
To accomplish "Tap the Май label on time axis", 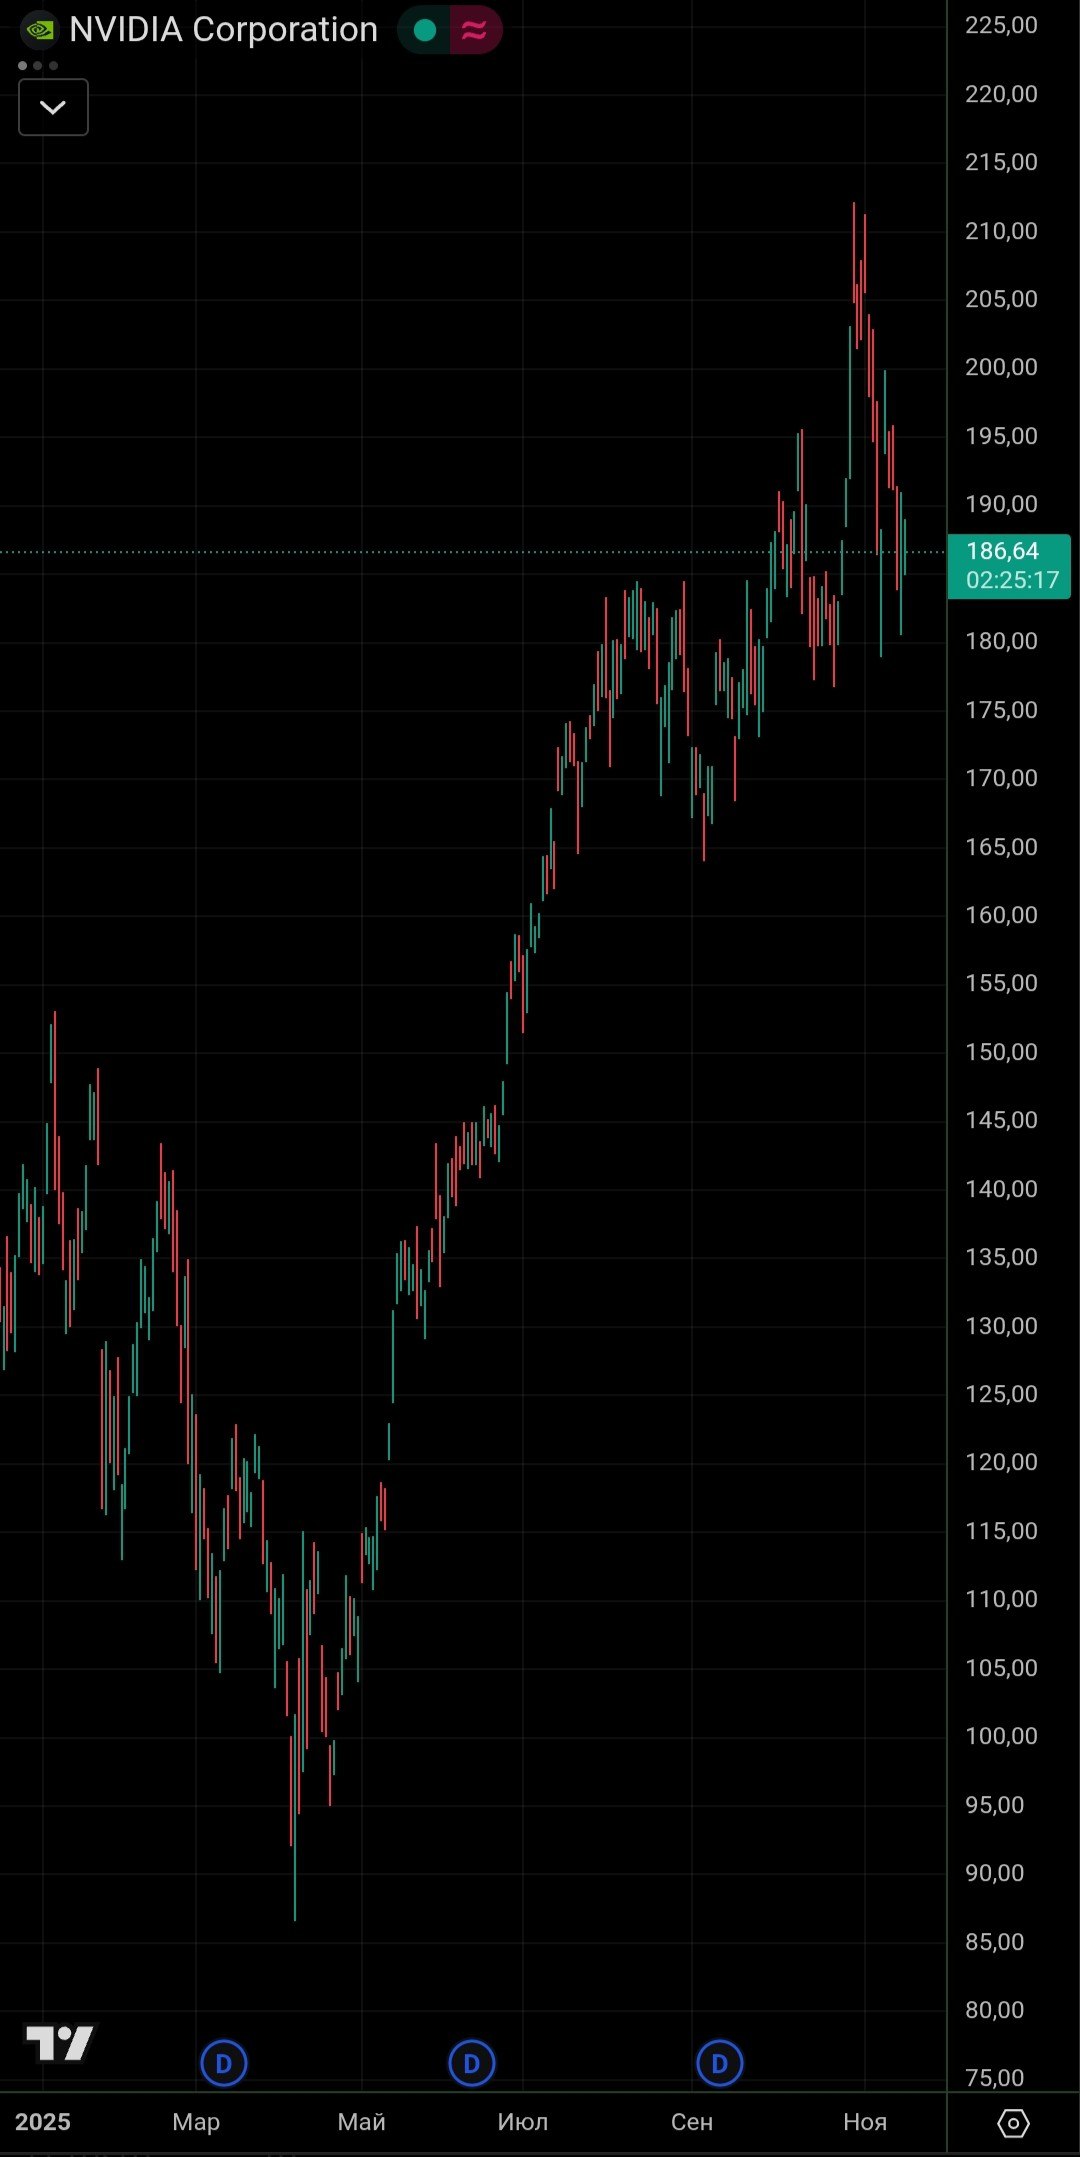I will tap(361, 2122).
